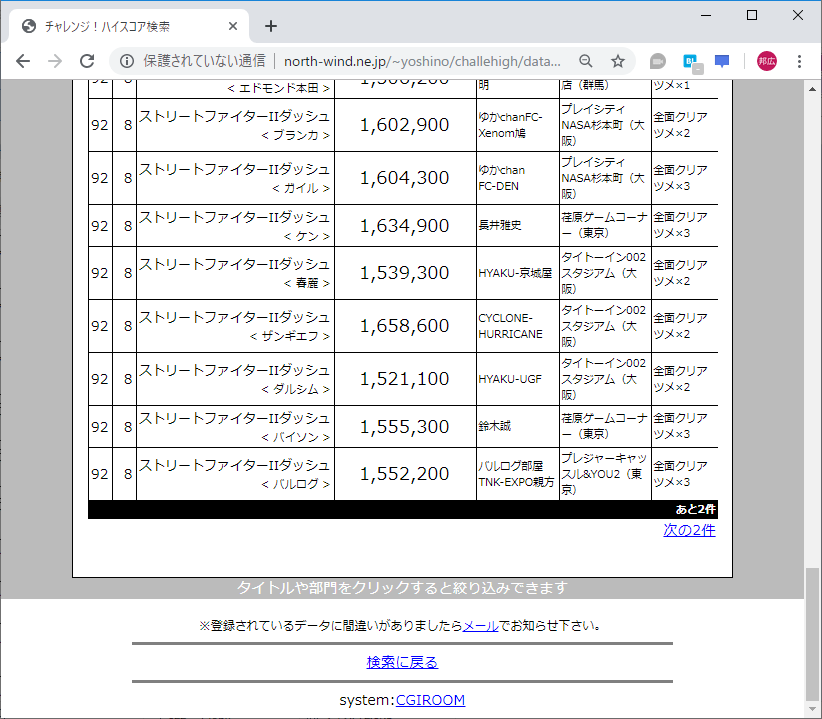Open the 邦広 profile avatar
This screenshot has width=822, height=719.
click(x=766, y=61)
